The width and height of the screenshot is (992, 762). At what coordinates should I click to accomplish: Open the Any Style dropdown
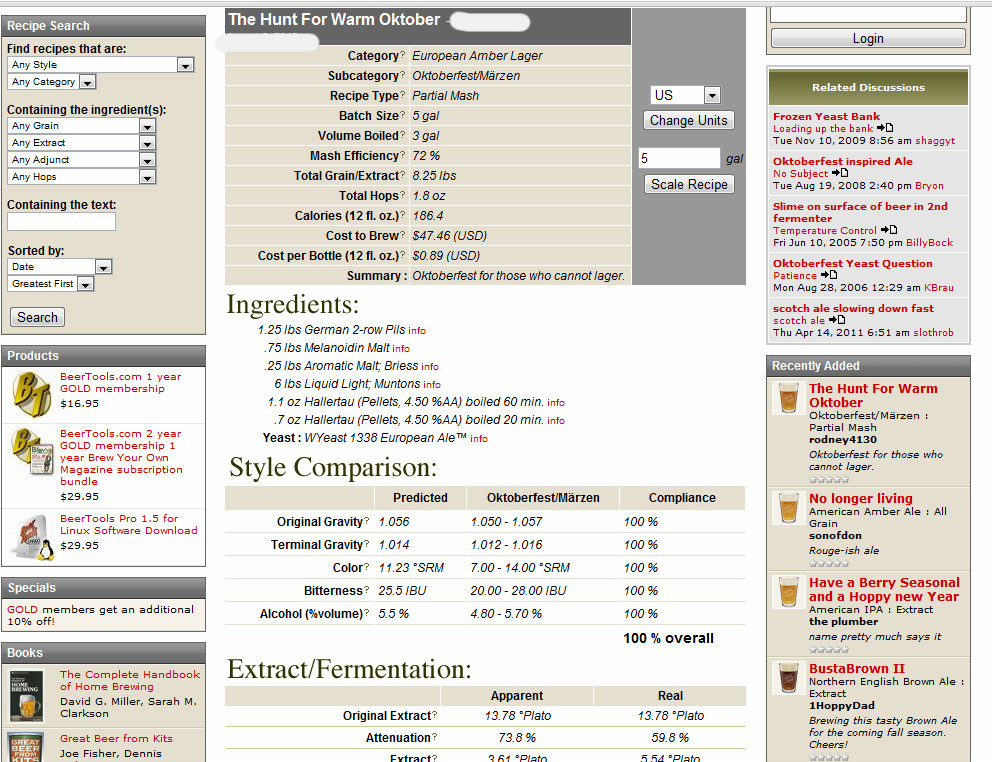point(185,65)
